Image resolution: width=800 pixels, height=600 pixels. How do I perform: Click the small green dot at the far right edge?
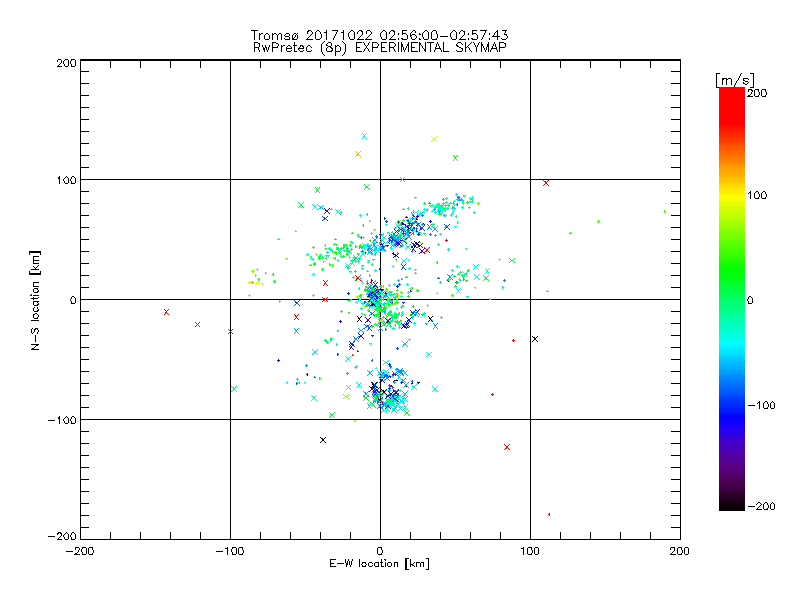tap(665, 211)
